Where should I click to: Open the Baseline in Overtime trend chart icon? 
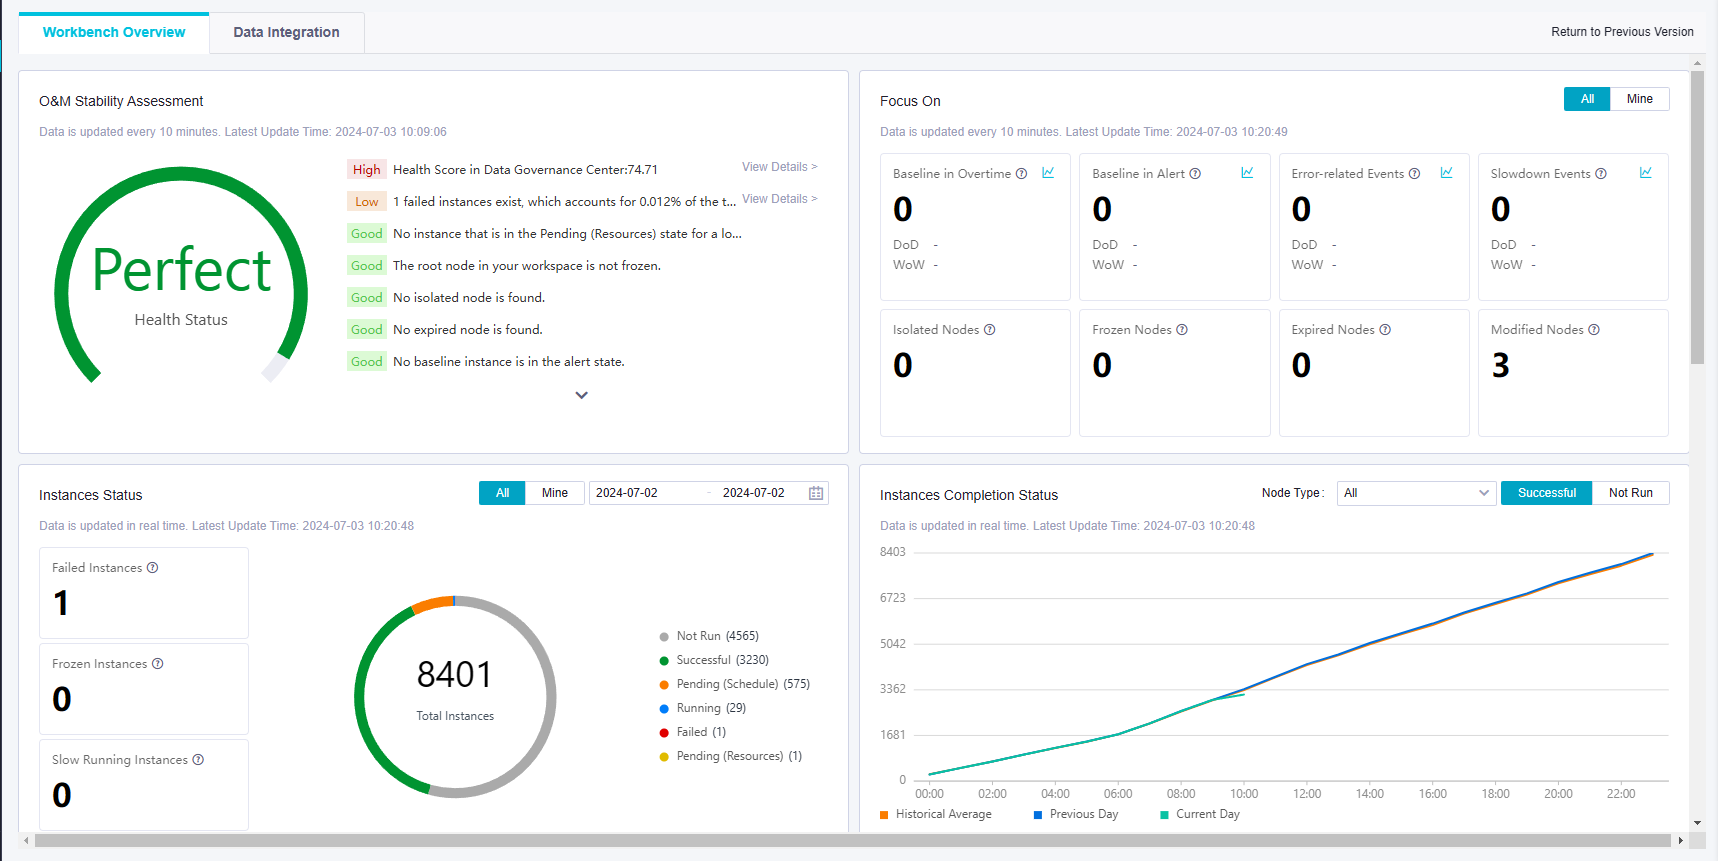tap(1048, 173)
